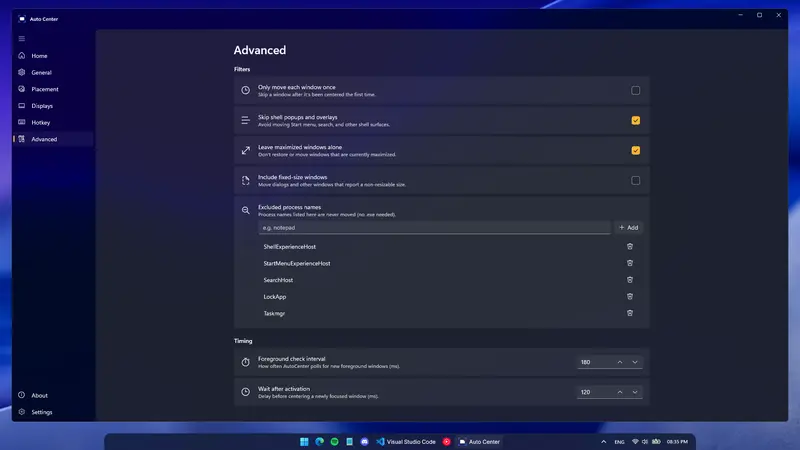
Task: Open Hotkey page
Action: tap(53, 122)
